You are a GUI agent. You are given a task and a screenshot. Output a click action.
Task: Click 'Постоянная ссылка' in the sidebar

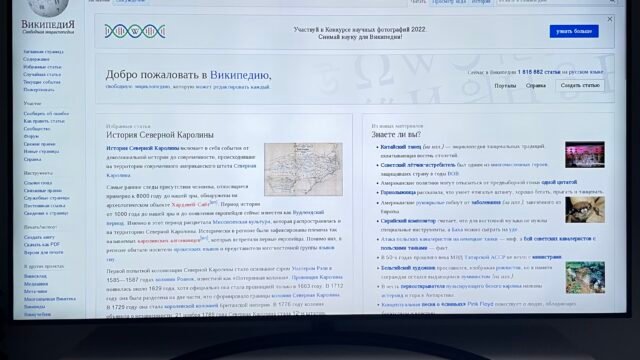point(44,206)
